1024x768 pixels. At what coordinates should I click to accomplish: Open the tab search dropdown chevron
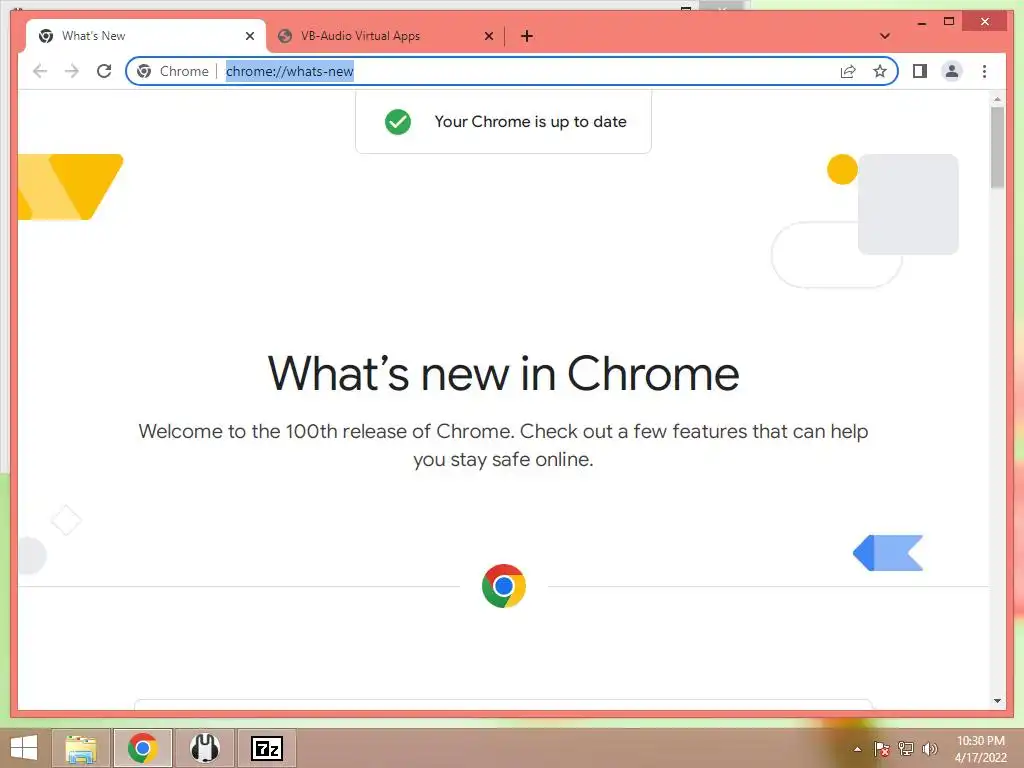(885, 36)
